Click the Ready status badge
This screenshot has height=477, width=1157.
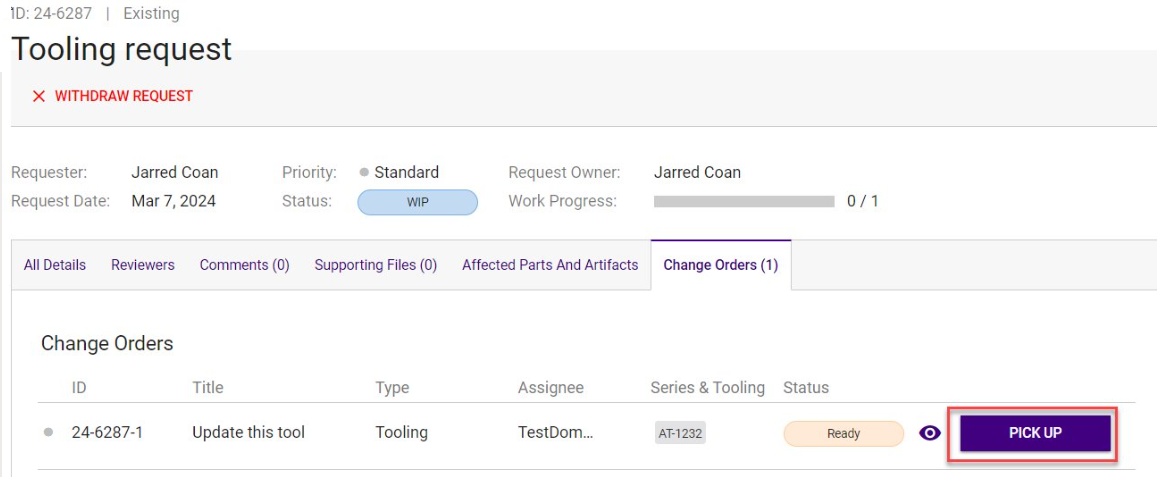(x=843, y=433)
